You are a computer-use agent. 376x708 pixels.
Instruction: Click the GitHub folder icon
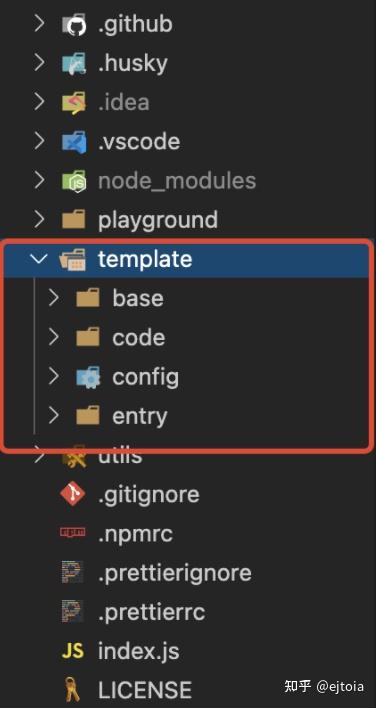(x=74, y=24)
